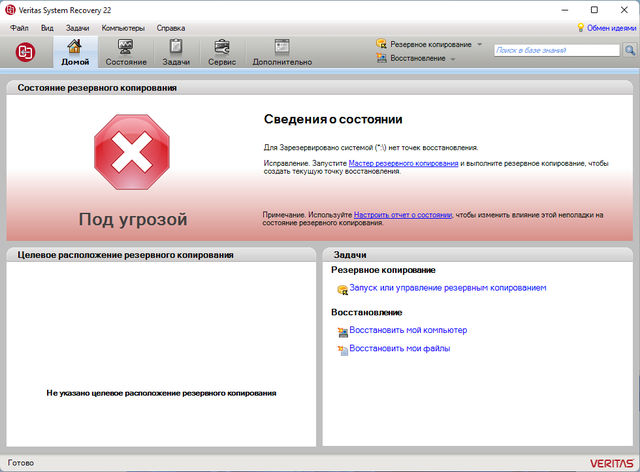
Task: Open the Домой (Home) toolbar view
Action: [74, 52]
